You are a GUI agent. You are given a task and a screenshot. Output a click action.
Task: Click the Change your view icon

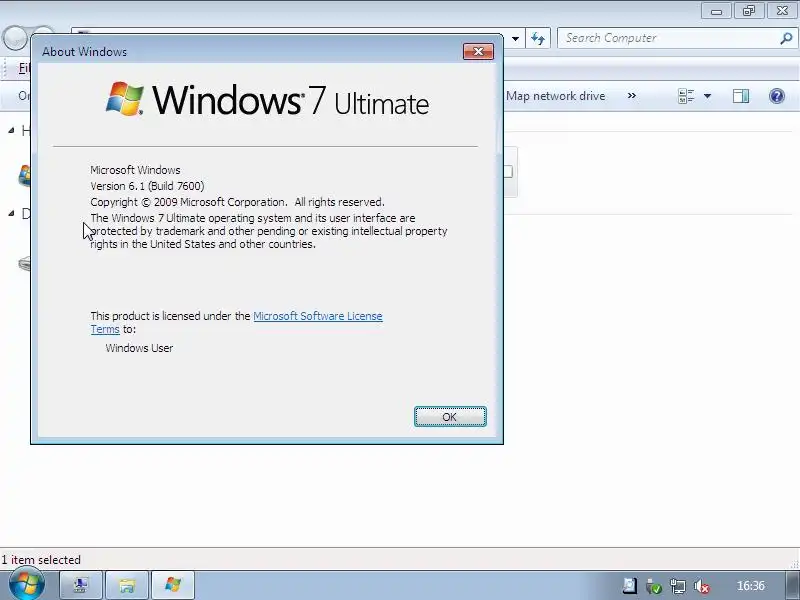[x=686, y=96]
